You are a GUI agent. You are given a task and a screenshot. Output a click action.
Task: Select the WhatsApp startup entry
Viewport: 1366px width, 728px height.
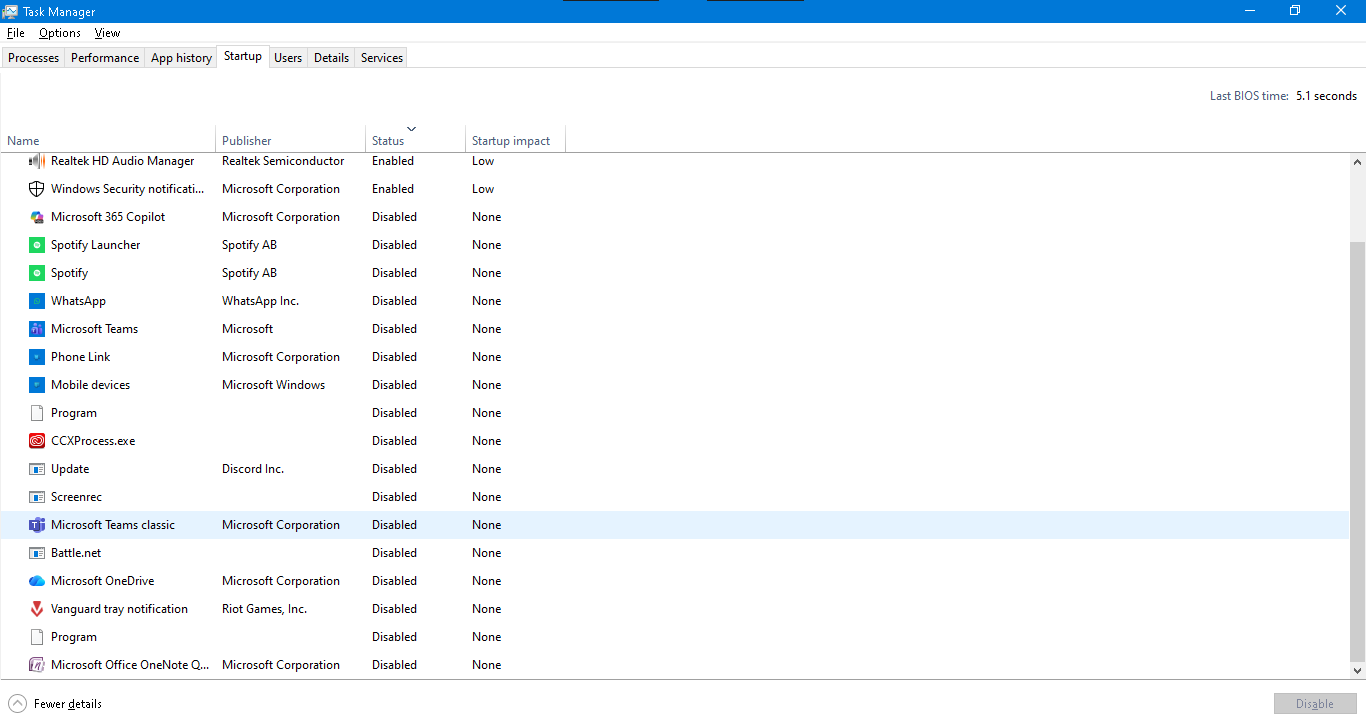tap(78, 301)
